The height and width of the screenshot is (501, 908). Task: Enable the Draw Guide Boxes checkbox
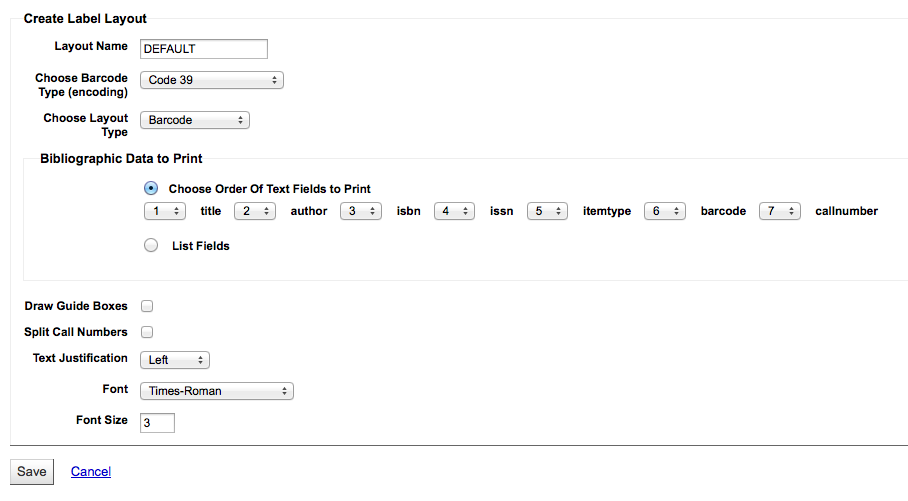point(147,306)
